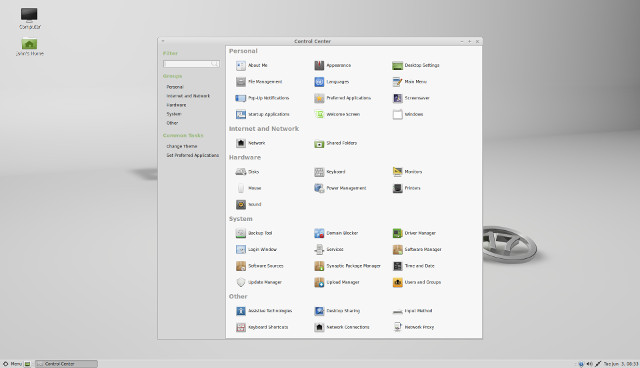This screenshot has width=640, height=368.
Task: Open Assistive Technologies icon
Action: 241,311
